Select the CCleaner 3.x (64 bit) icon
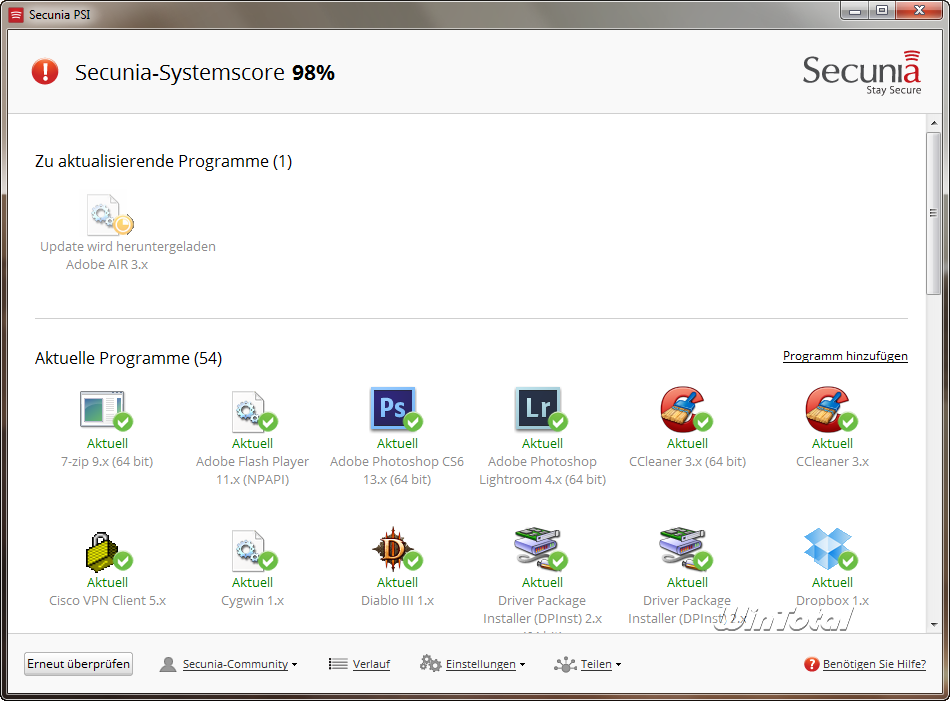 [x=686, y=409]
